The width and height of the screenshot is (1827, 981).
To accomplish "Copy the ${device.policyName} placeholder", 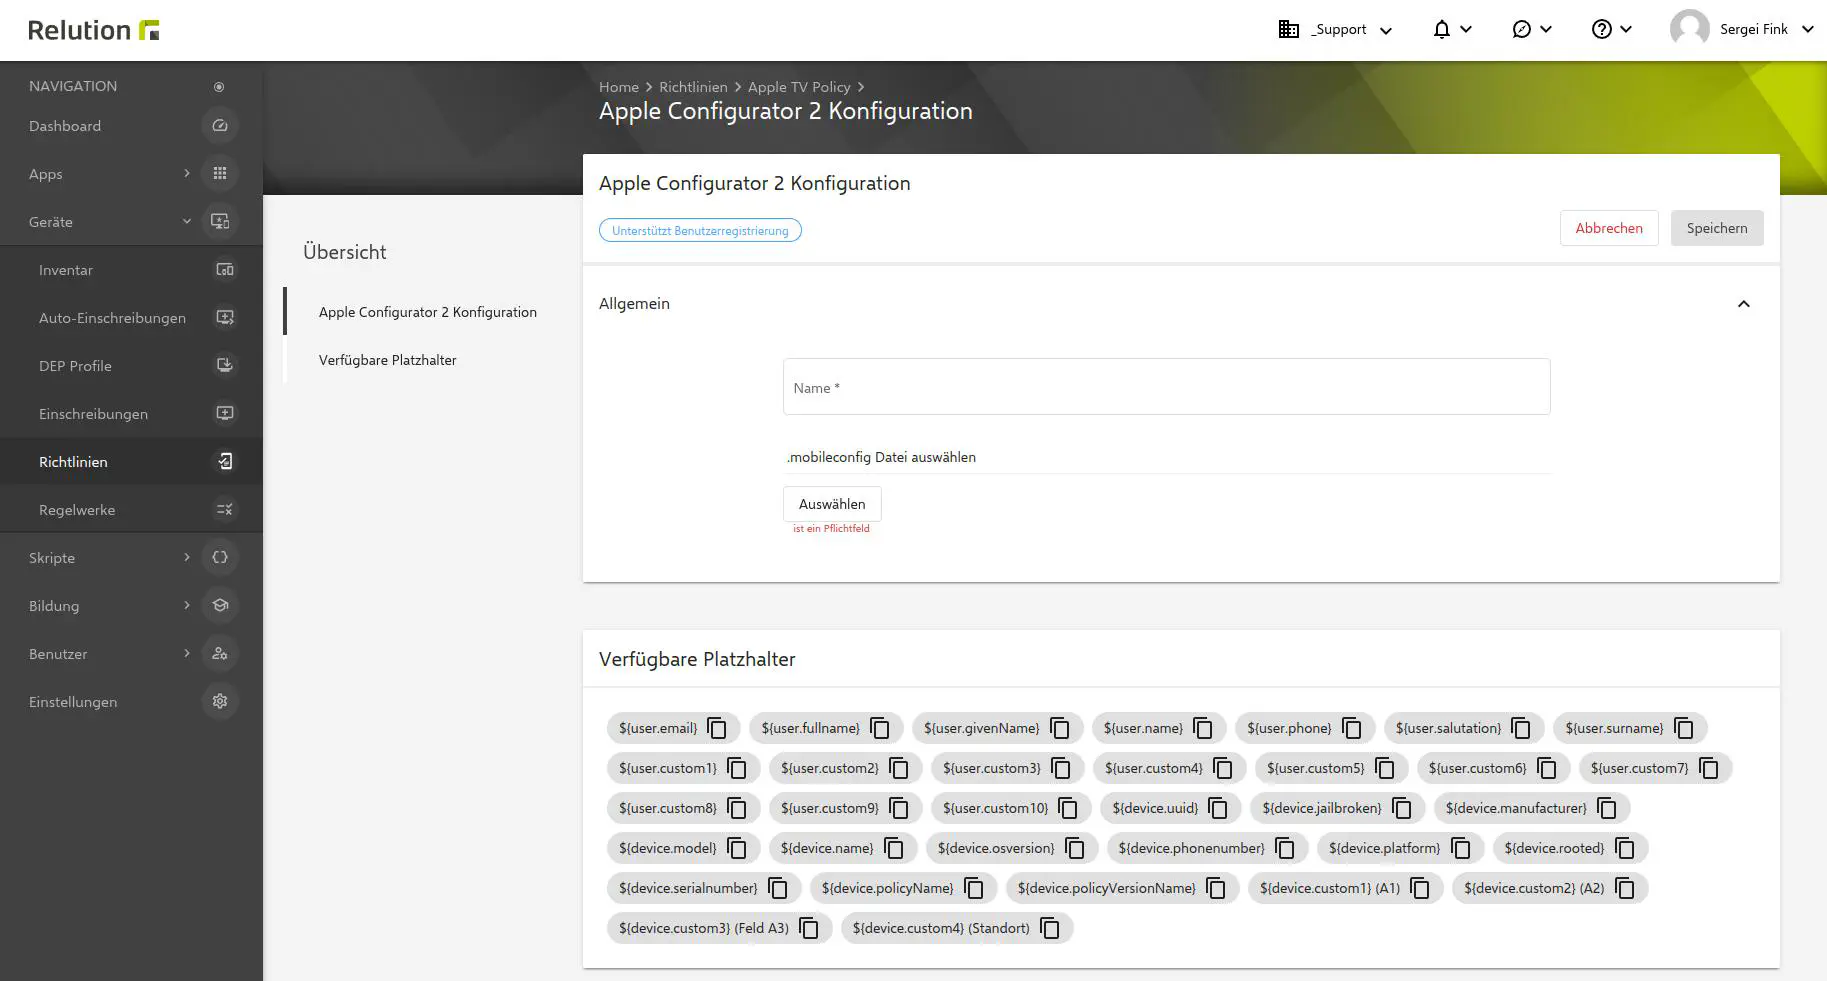I will click(974, 888).
